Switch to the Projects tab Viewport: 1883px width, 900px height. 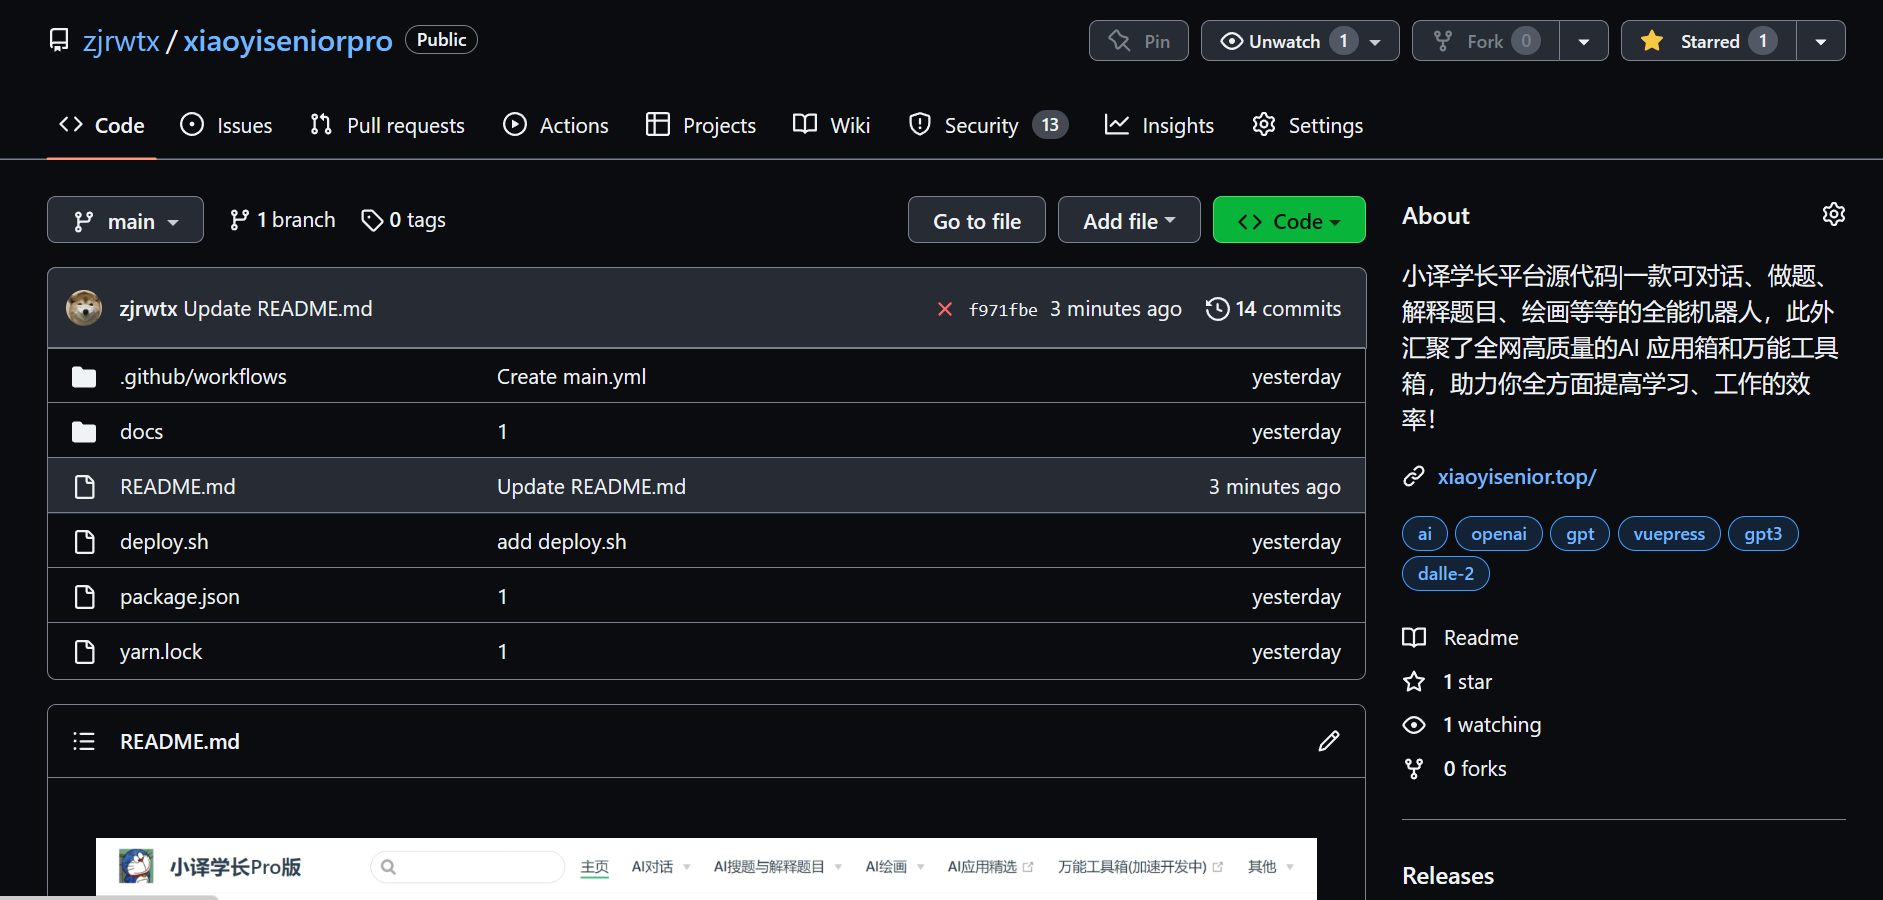tap(701, 125)
